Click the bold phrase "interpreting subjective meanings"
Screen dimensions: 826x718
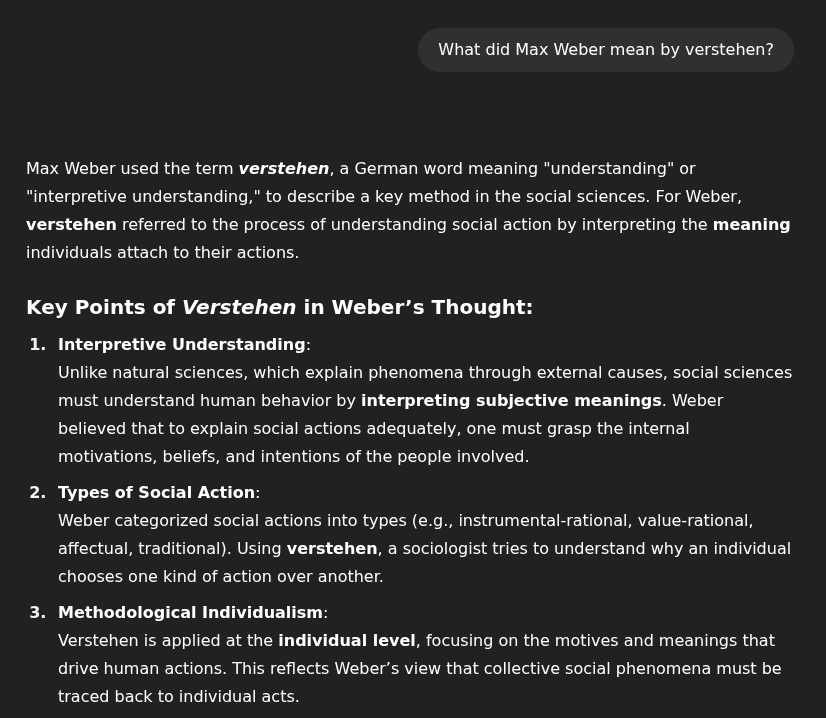(x=511, y=401)
